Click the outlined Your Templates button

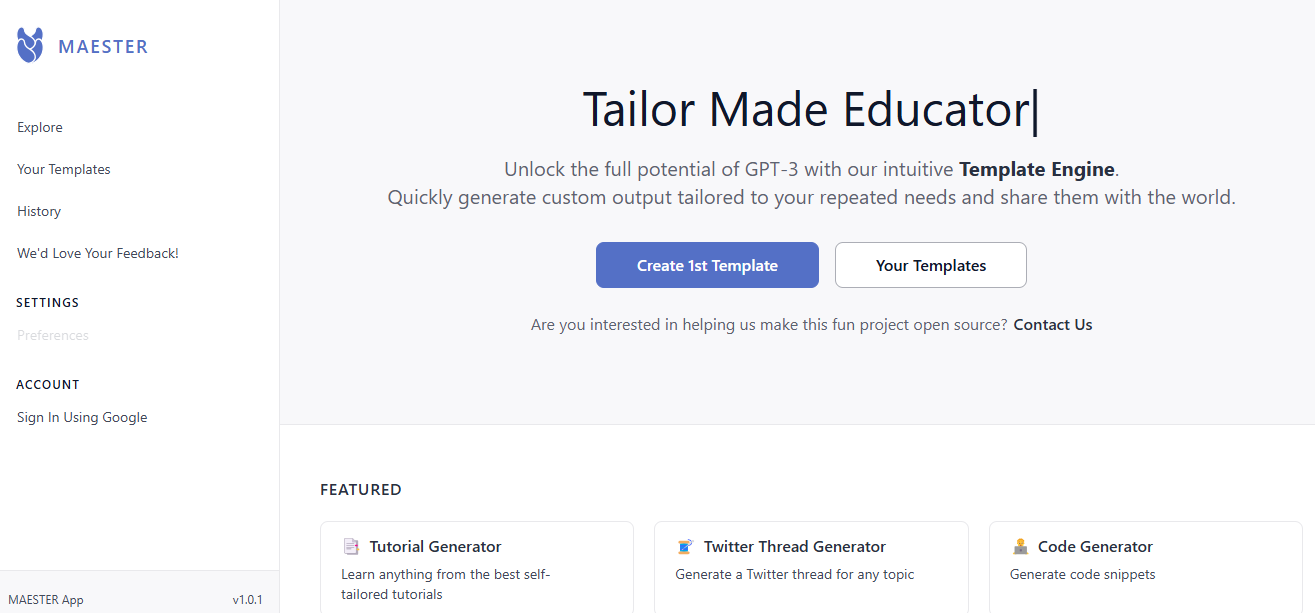[x=931, y=265]
